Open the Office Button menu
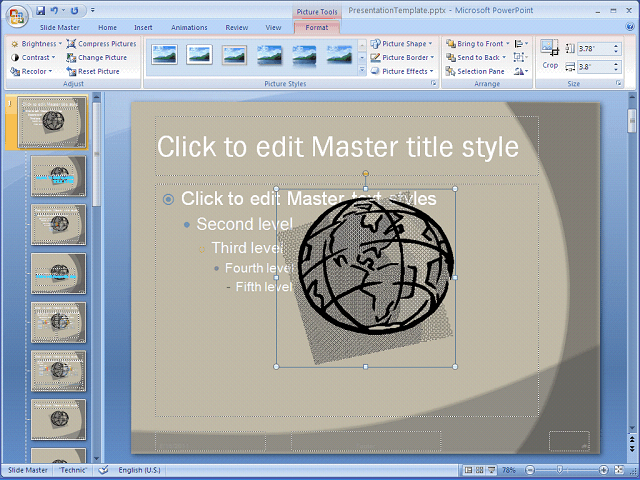 [x=16, y=16]
